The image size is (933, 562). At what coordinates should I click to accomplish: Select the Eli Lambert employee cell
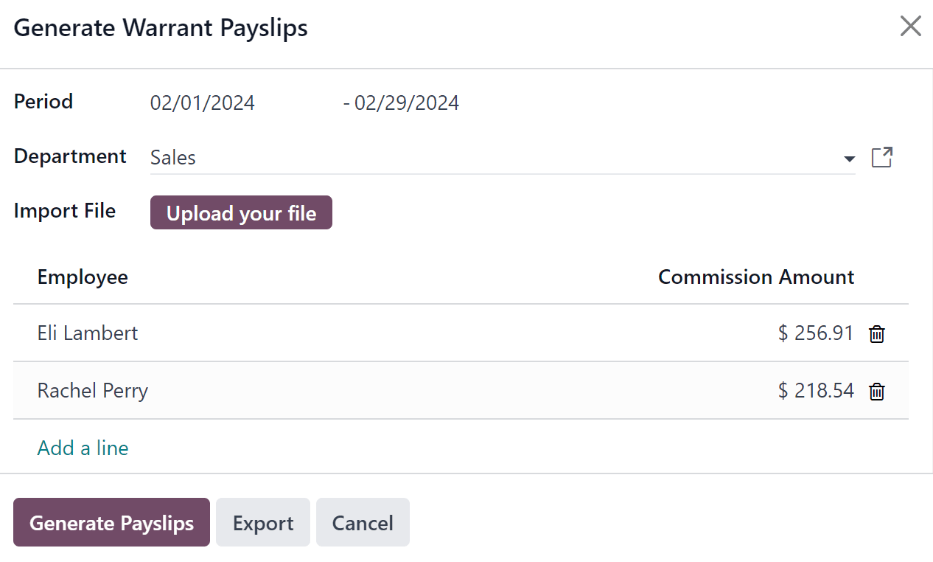88,333
